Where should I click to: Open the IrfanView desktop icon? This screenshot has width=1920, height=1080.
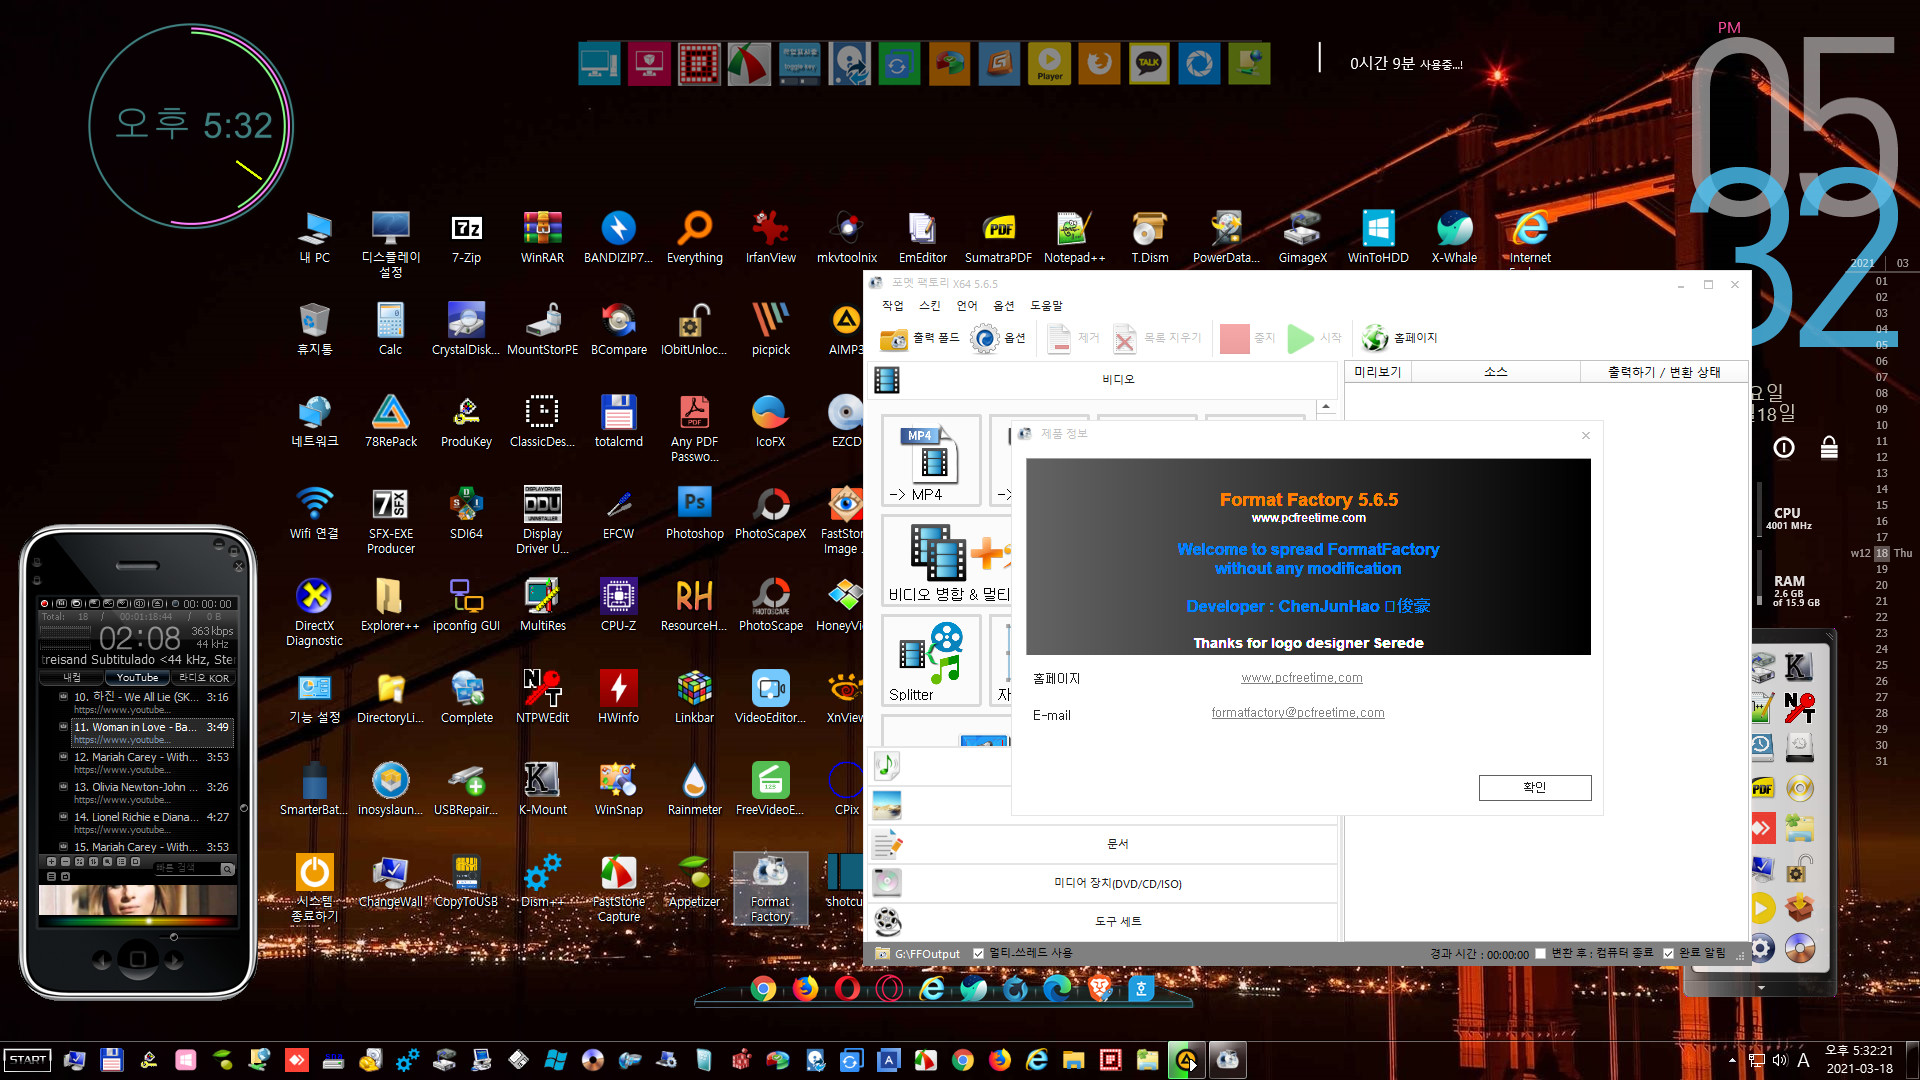point(771,238)
